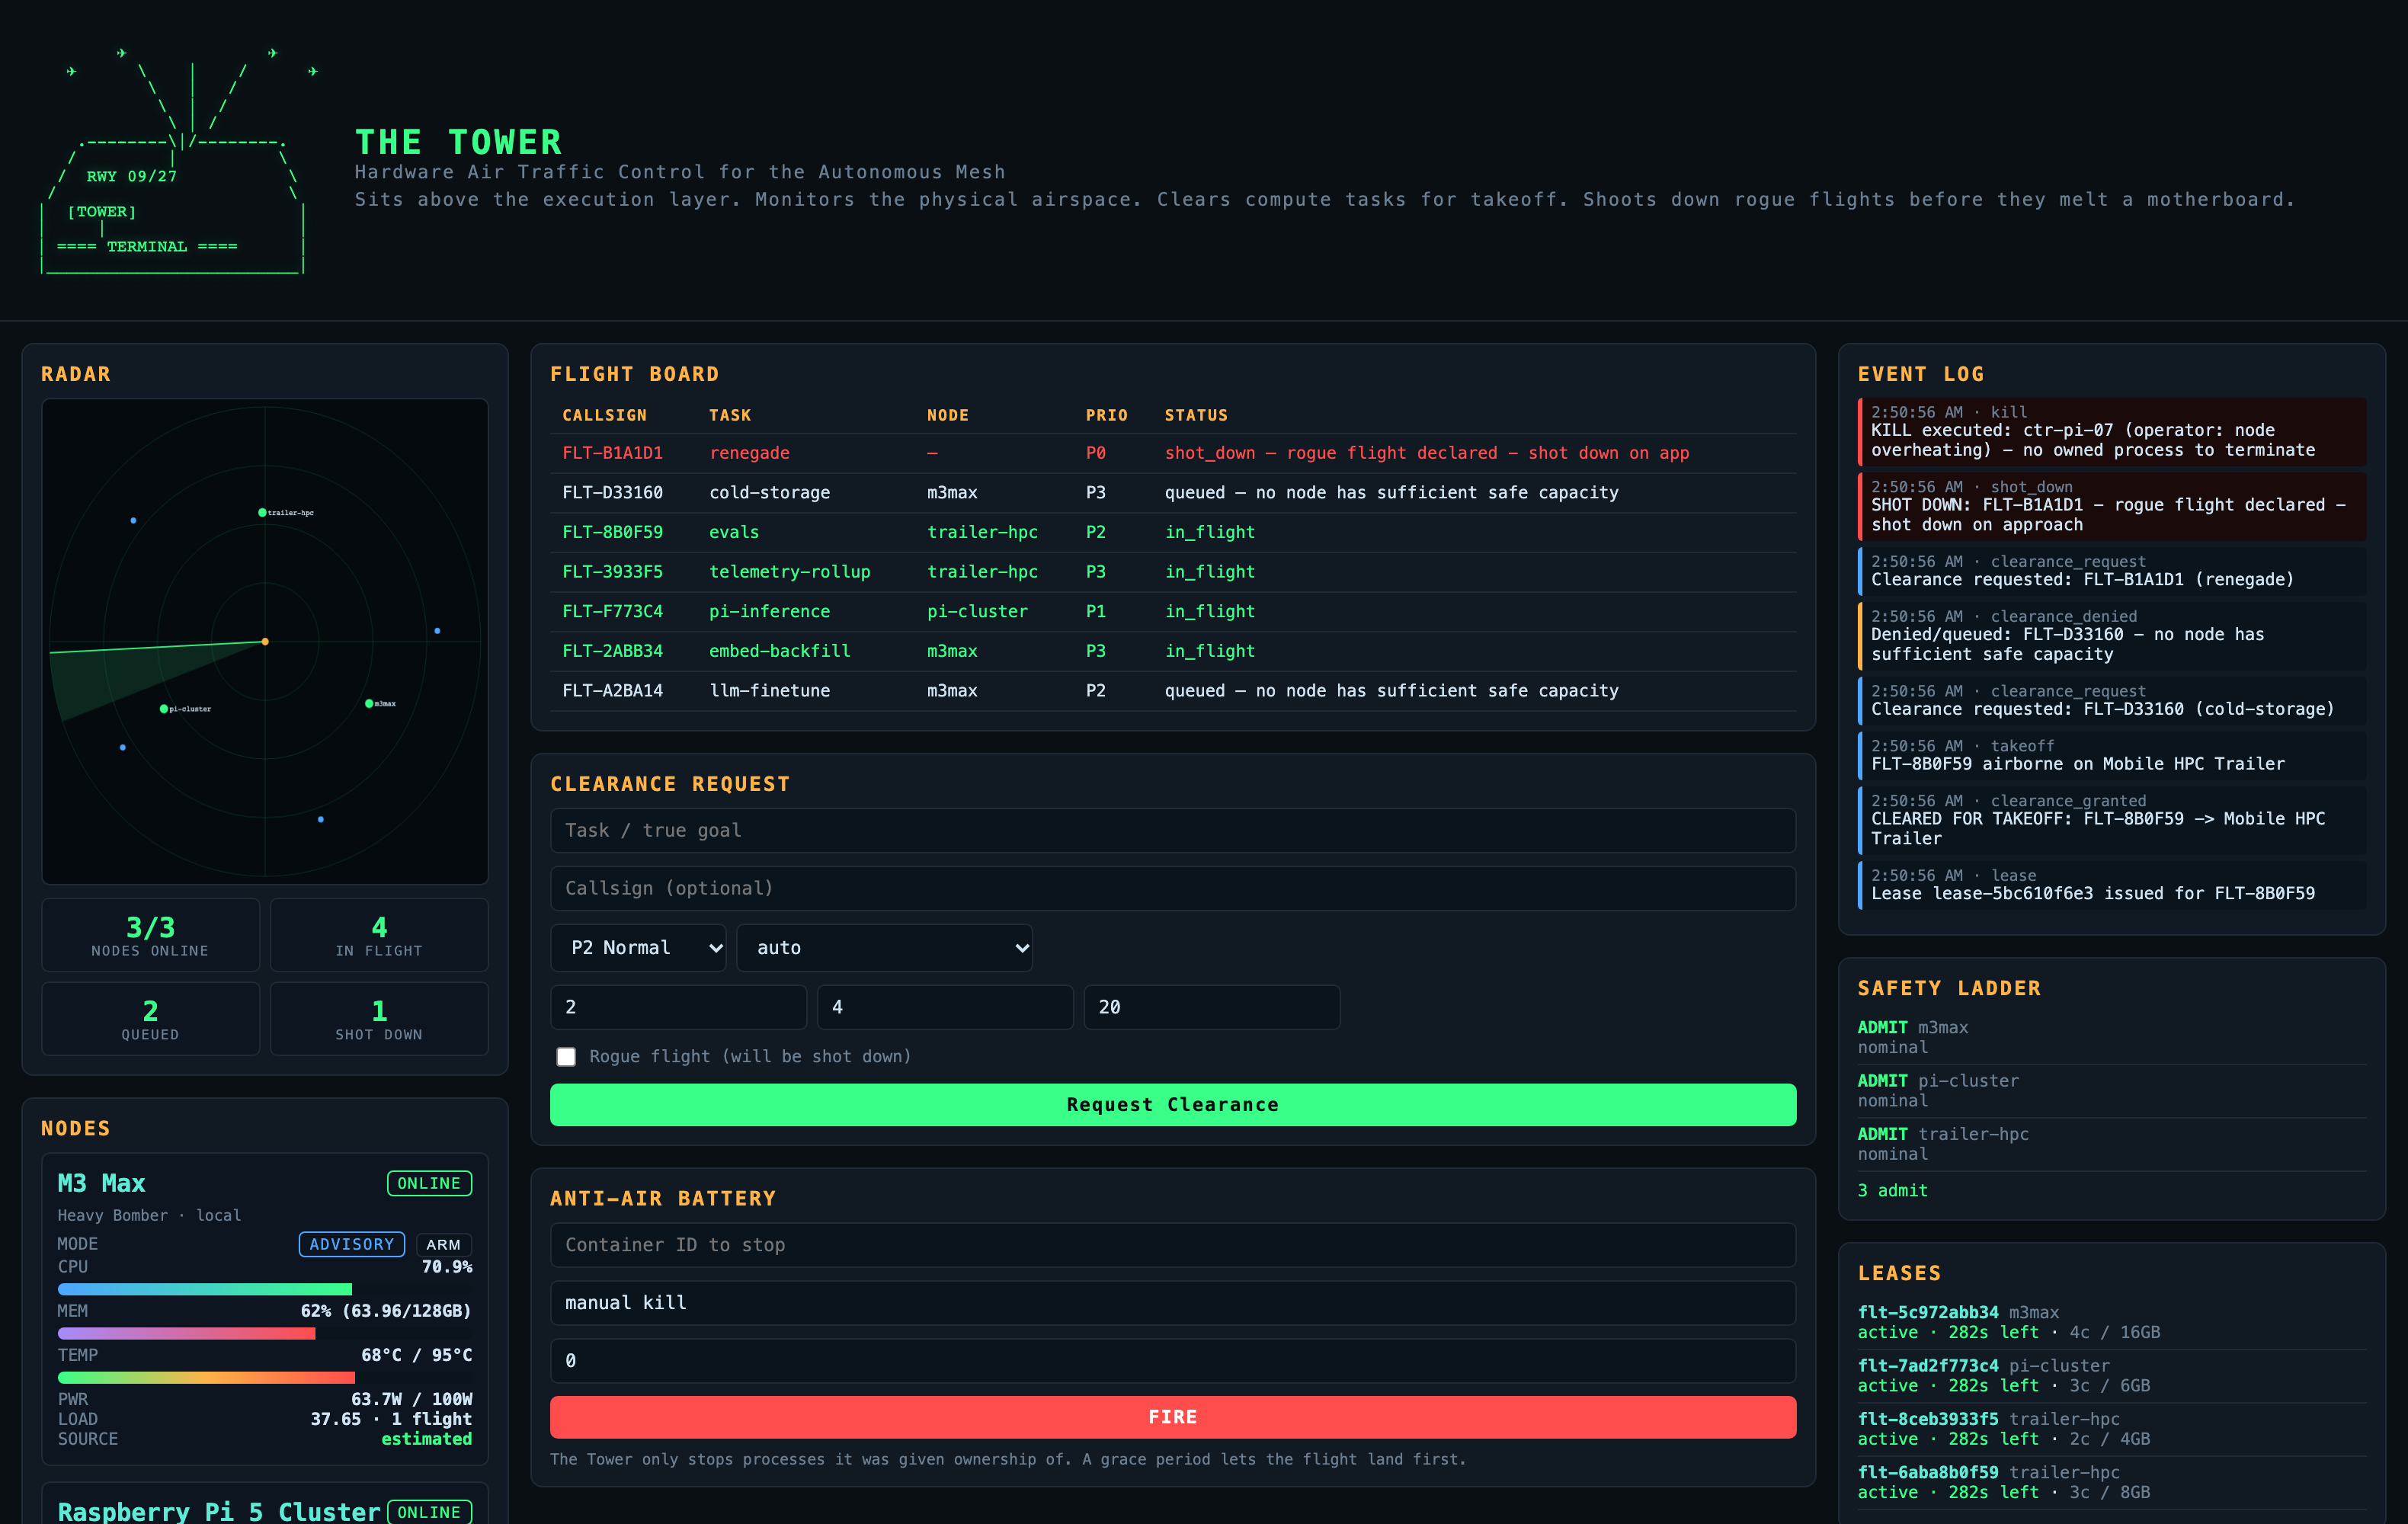
Task: Click the SHOT DOWN stat tile
Action: (x=379, y=1019)
